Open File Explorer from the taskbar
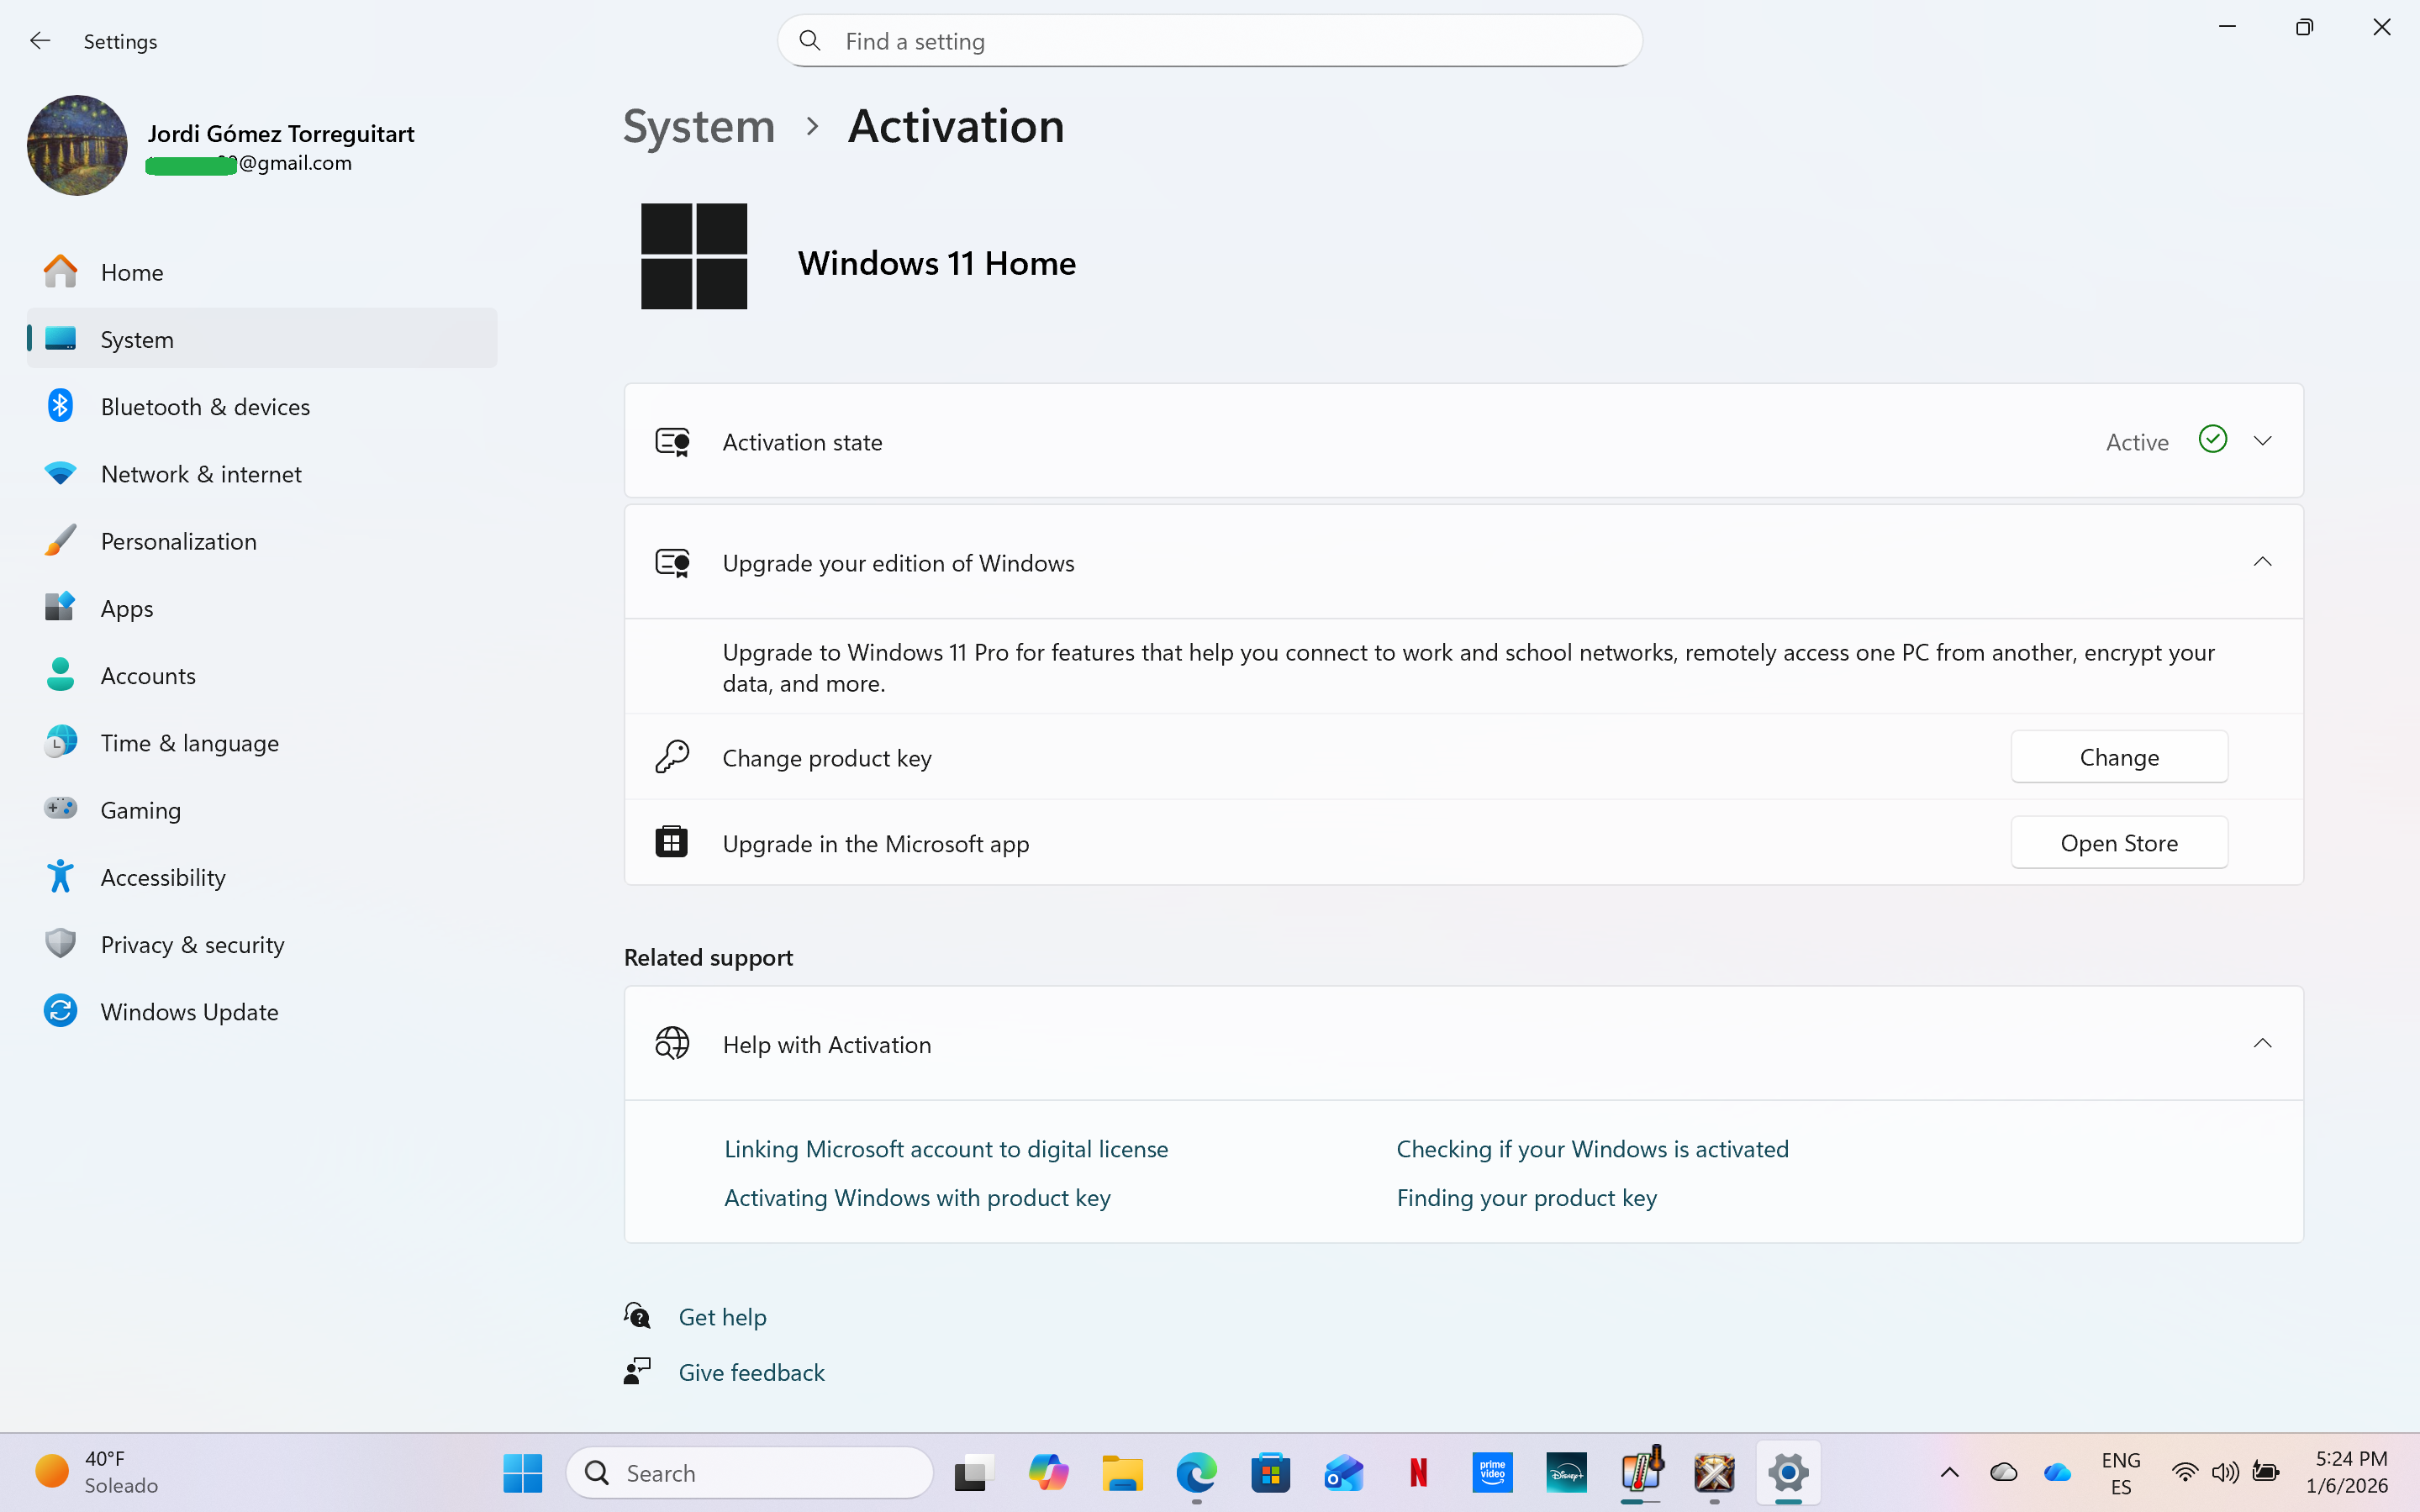 tap(1122, 1473)
